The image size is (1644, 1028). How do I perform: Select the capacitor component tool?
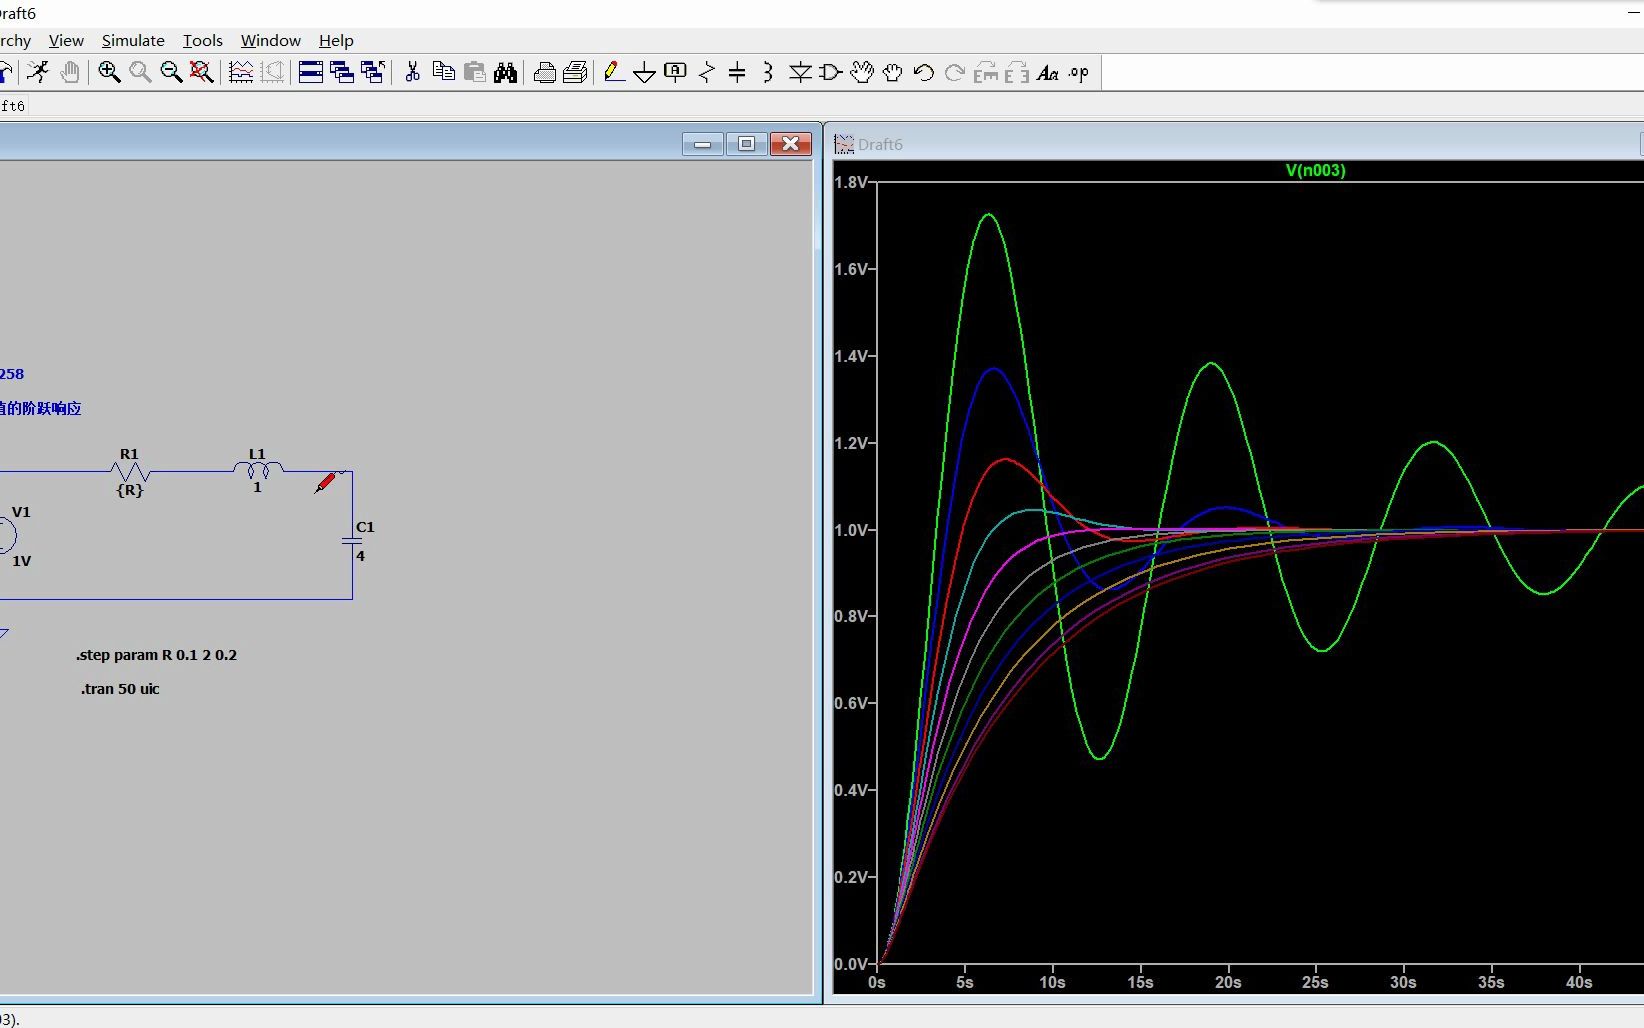coord(737,72)
